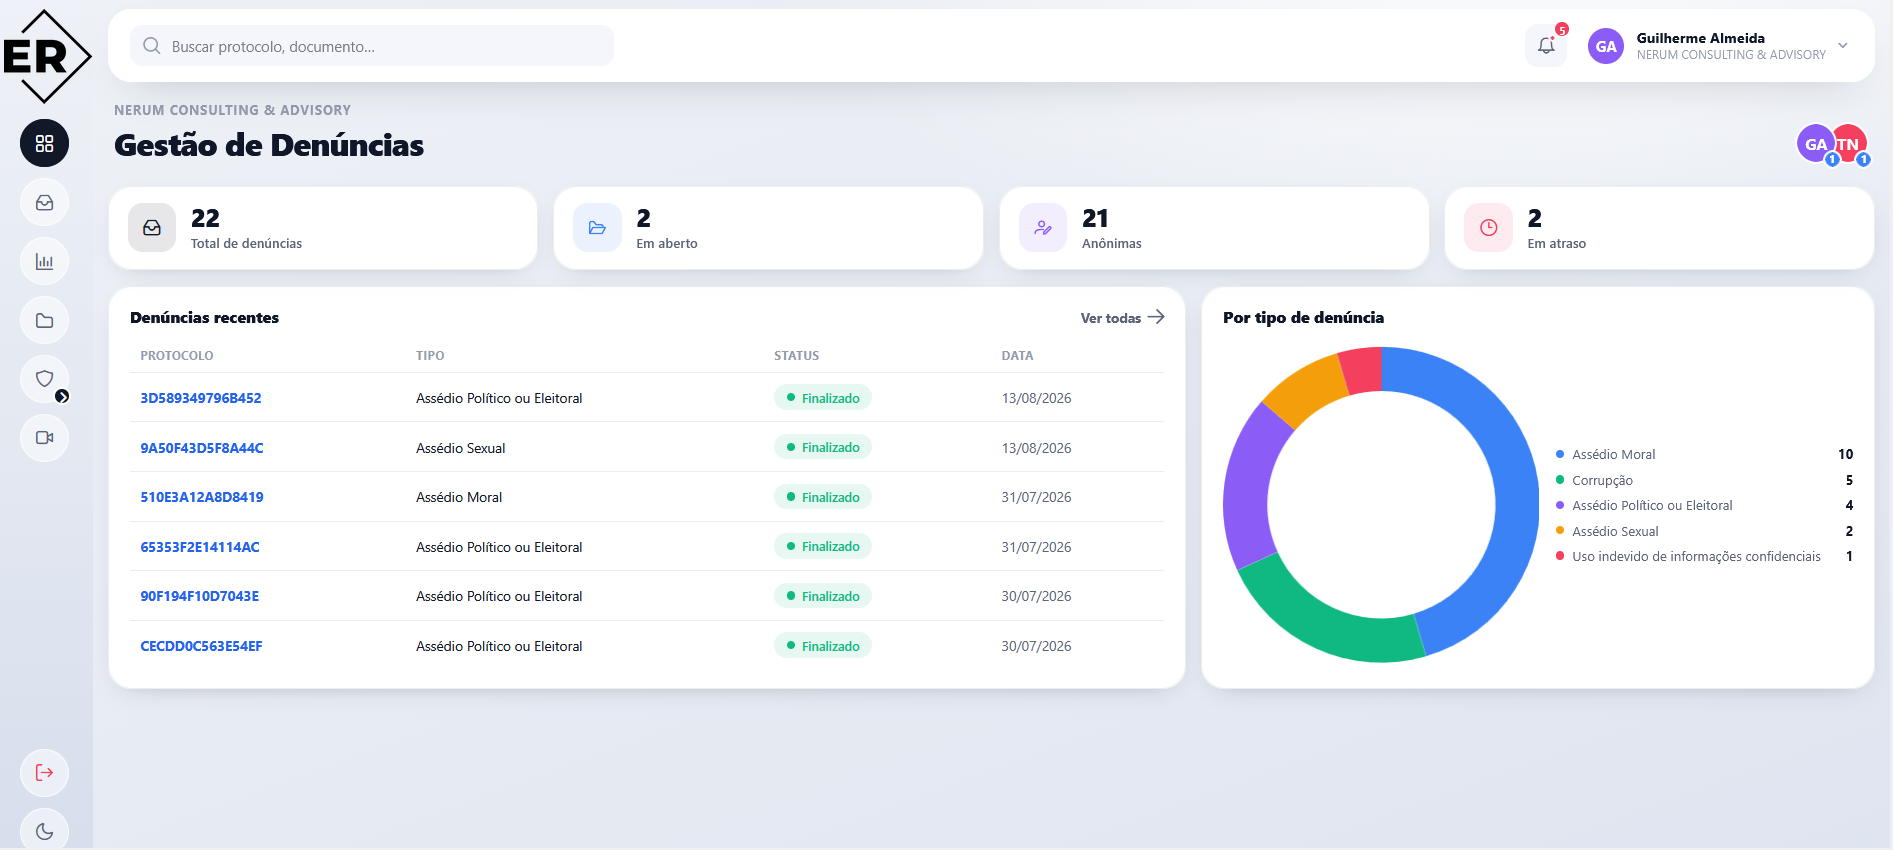The width and height of the screenshot is (1893, 850).
Task: Open the bar chart reports icon
Action: pos(44,262)
